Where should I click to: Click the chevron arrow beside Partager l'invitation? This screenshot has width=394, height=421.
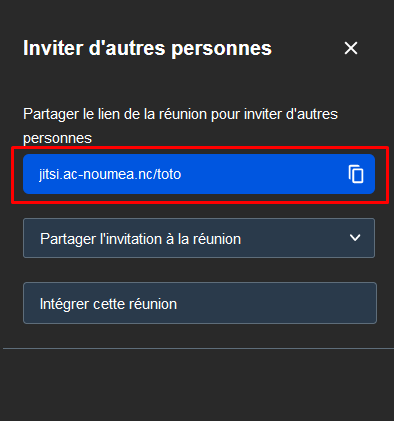pos(355,238)
